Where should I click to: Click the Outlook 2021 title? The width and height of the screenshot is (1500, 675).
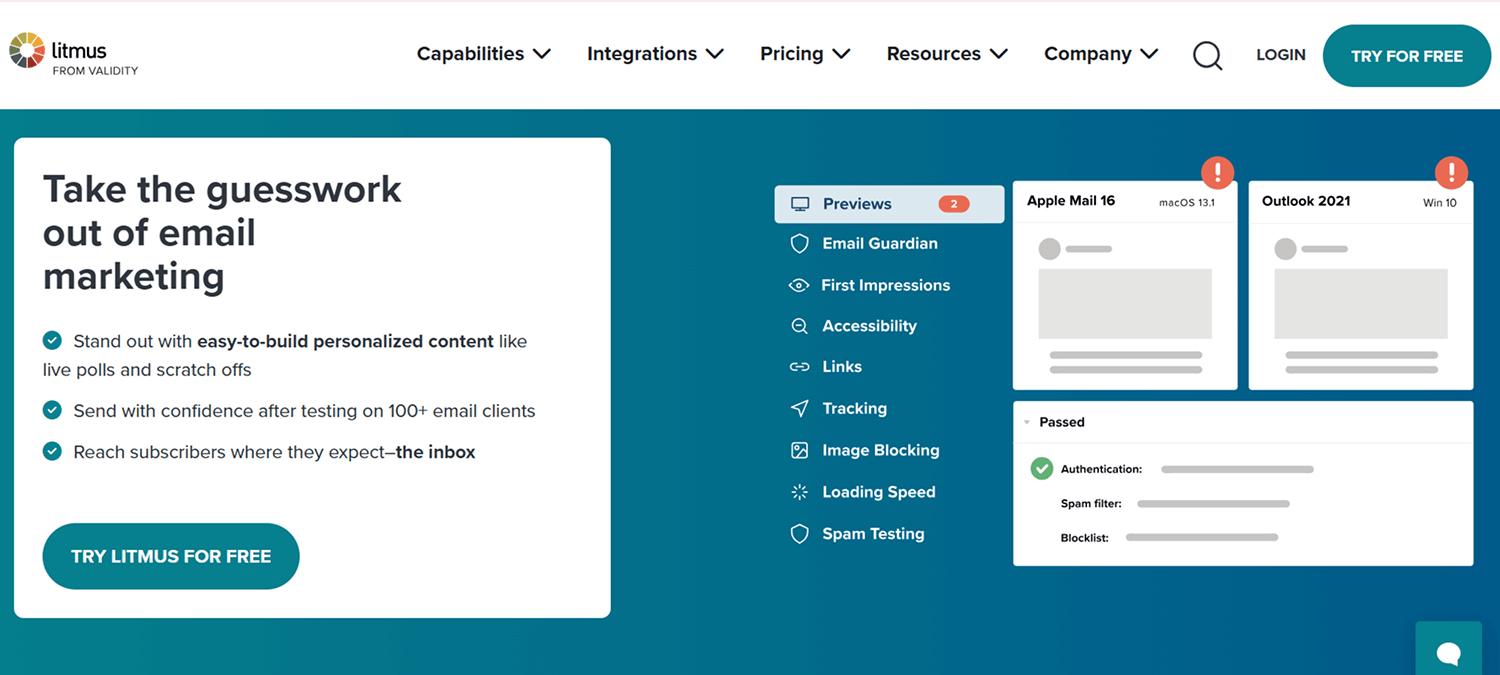[1306, 201]
